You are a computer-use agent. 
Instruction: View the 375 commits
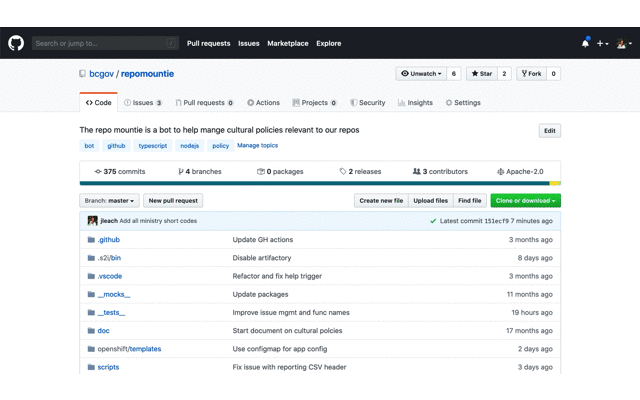(120, 171)
